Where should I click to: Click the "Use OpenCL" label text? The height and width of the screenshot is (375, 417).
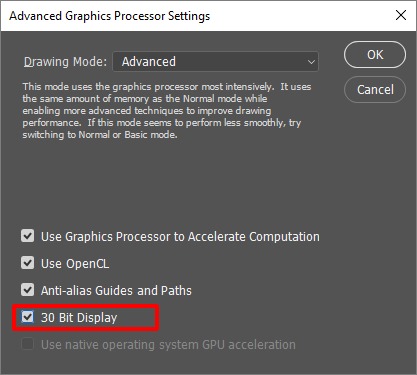coord(75,264)
